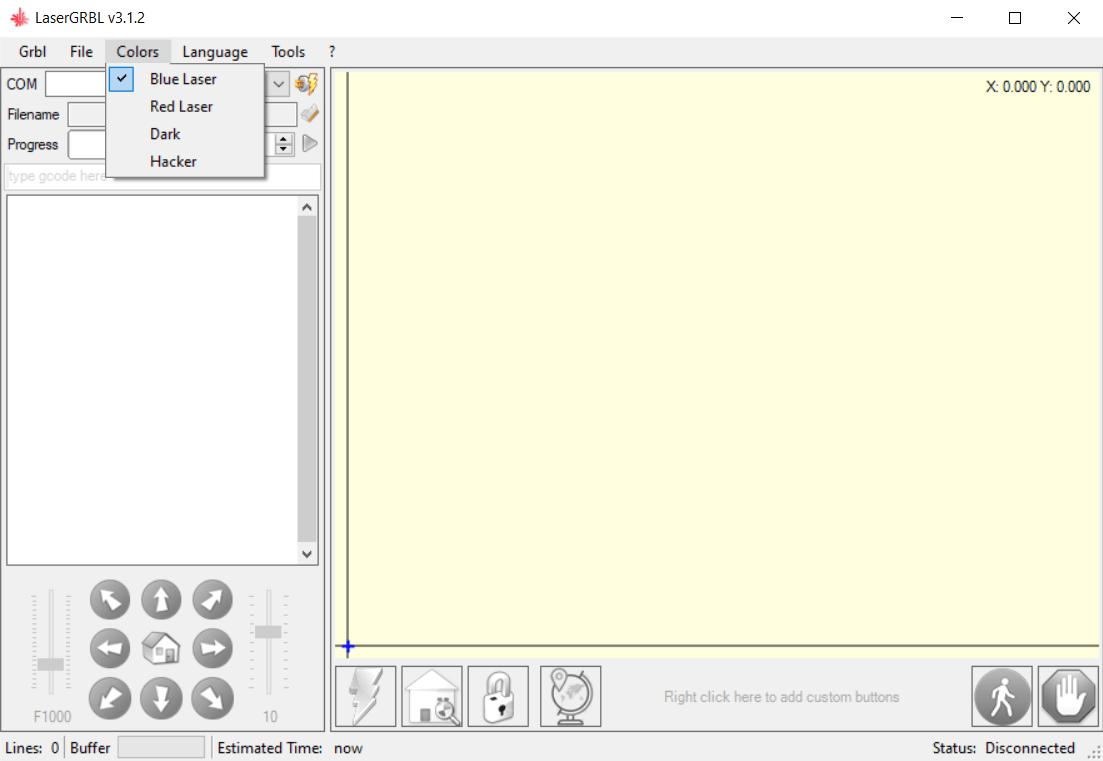Jog diagonally down-left with arrow button
Image resolution: width=1103 pixels, height=761 pixels.
[110, 699]
